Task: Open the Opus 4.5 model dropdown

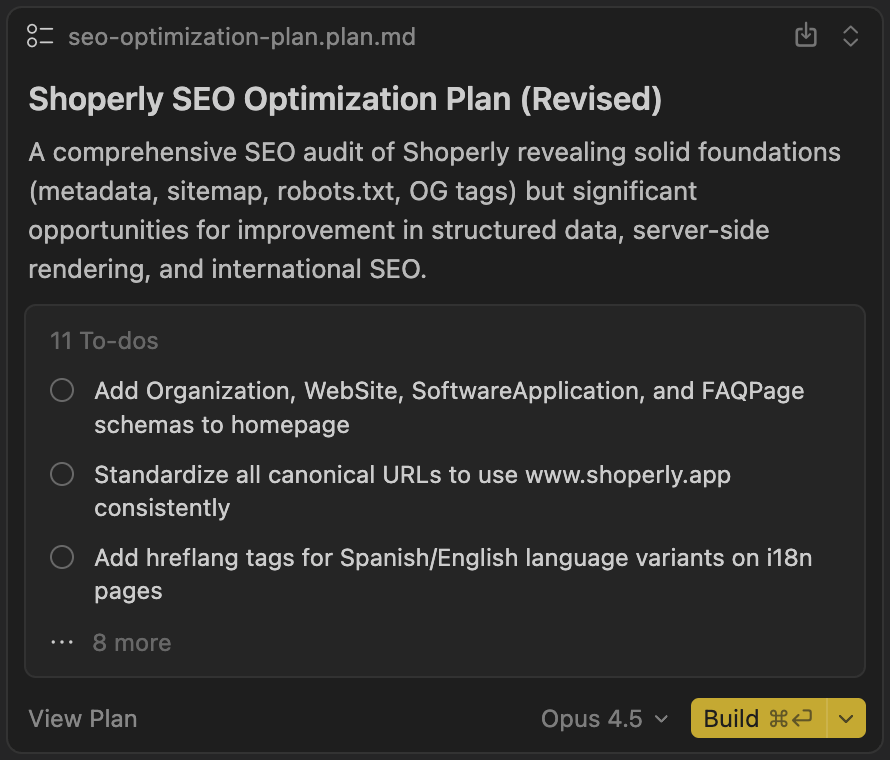Action: pos(604,718)
